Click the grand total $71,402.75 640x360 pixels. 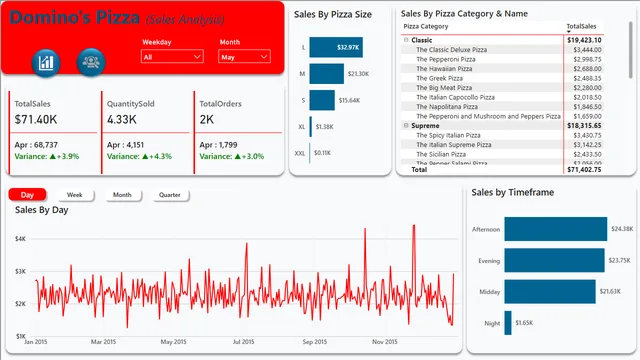point(584,169)
